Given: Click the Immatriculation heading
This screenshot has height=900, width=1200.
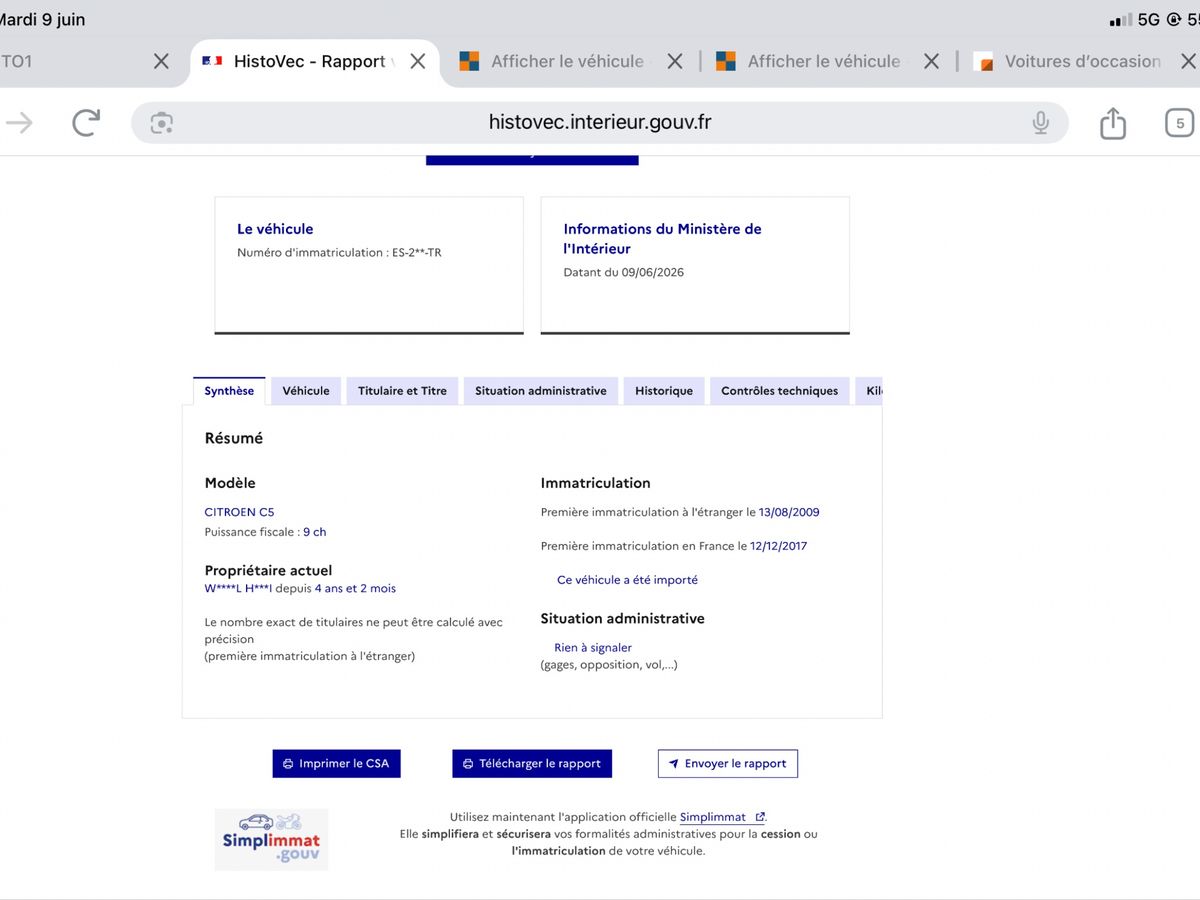Looking at the screenshot, I should pyautogui.click(x=596, y=483).
